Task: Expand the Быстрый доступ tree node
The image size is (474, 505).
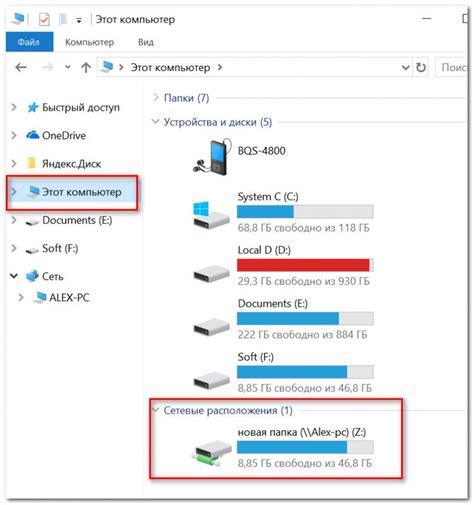Action: point(14,107)
